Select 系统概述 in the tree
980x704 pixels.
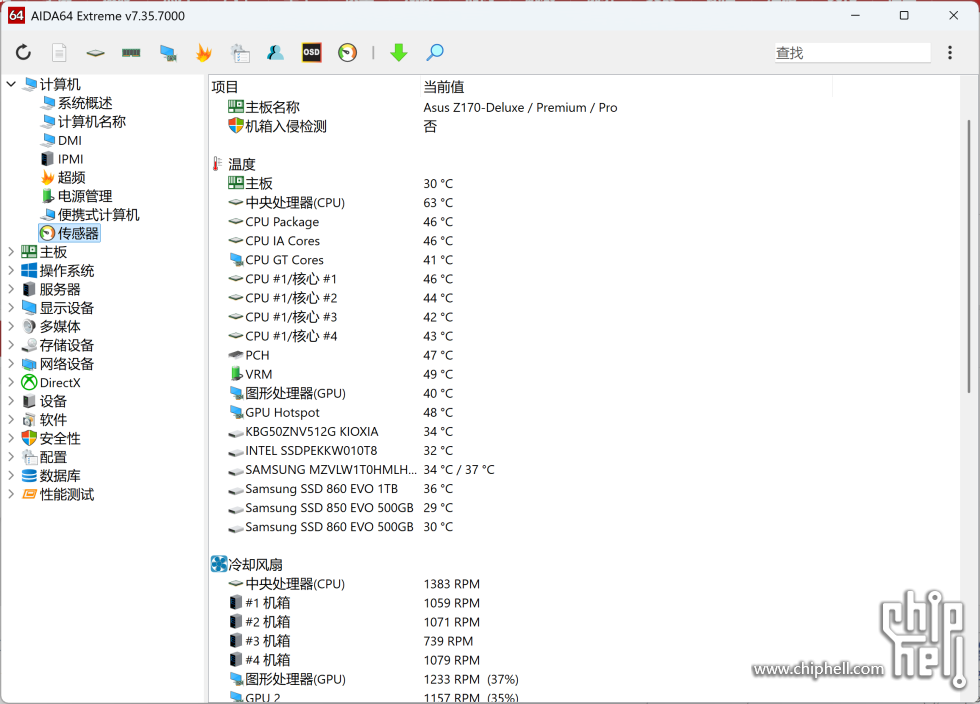[x=77, y=103]
